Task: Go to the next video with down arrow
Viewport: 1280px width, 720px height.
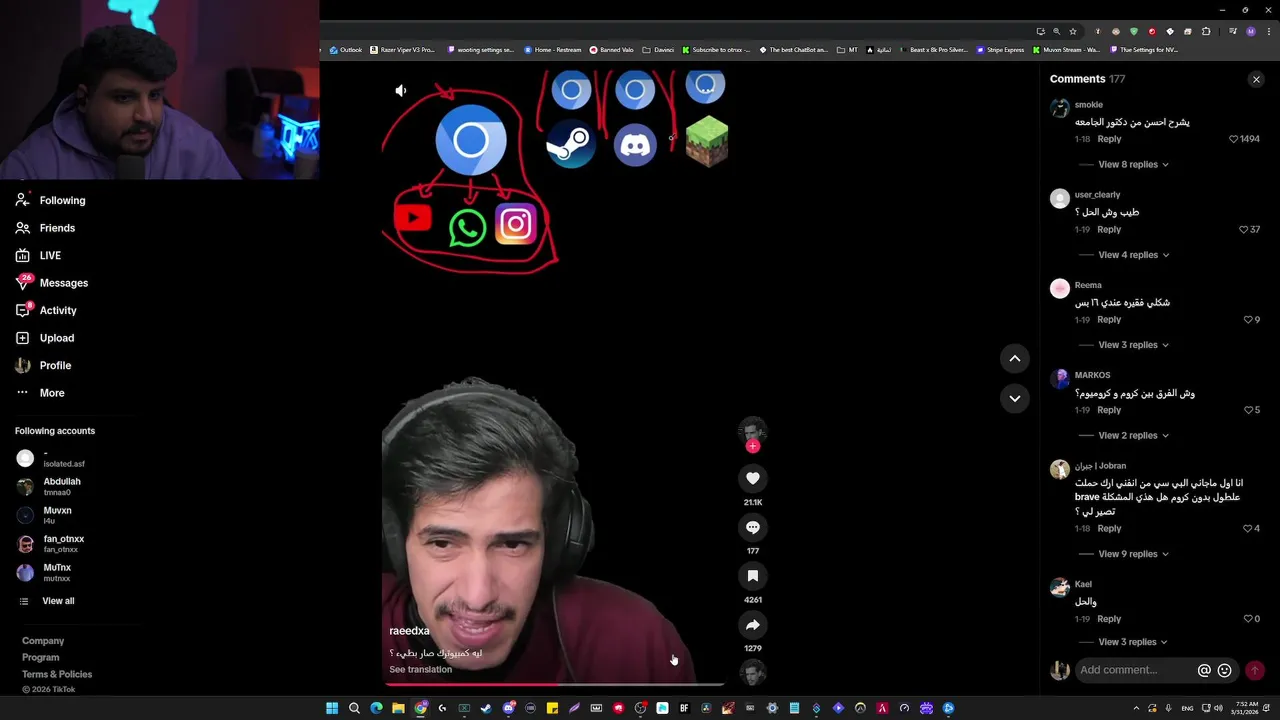Action: pyautogui.click(x=1014, y=398)
